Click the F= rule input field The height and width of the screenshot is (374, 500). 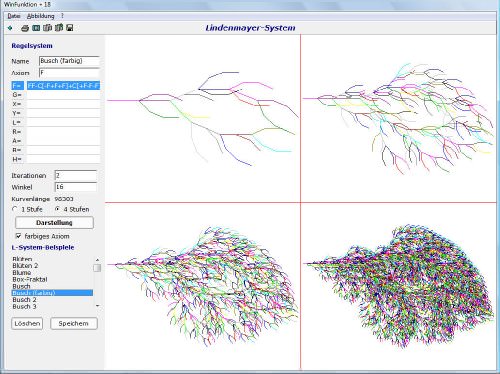click(x=63, y=86)
